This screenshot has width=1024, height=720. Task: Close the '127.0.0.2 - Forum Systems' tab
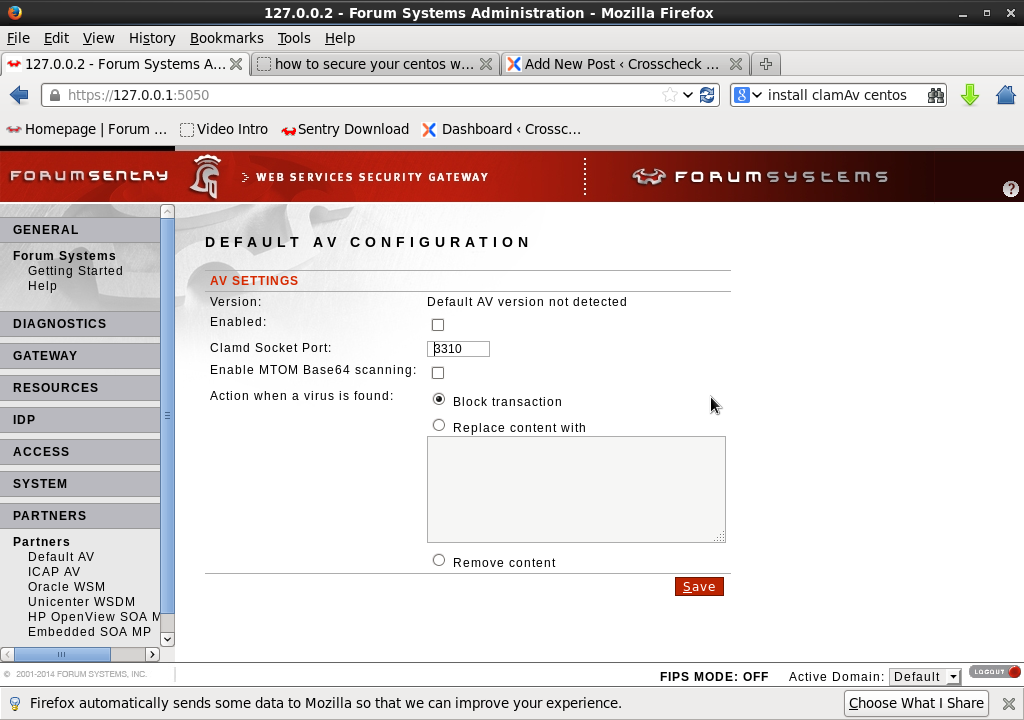pos(236,64)
